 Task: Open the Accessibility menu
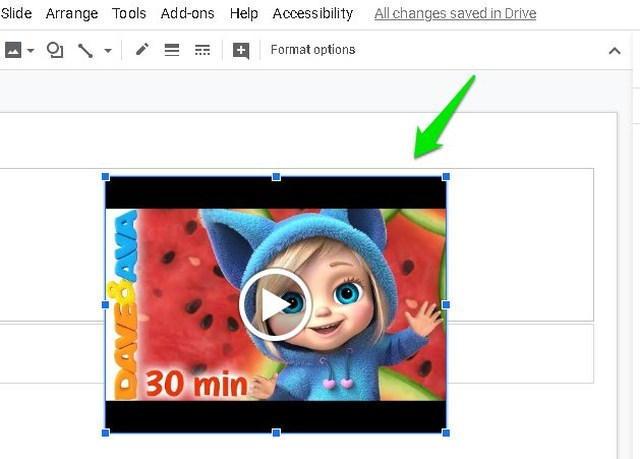pyautogui.click(x=313, y=13)
